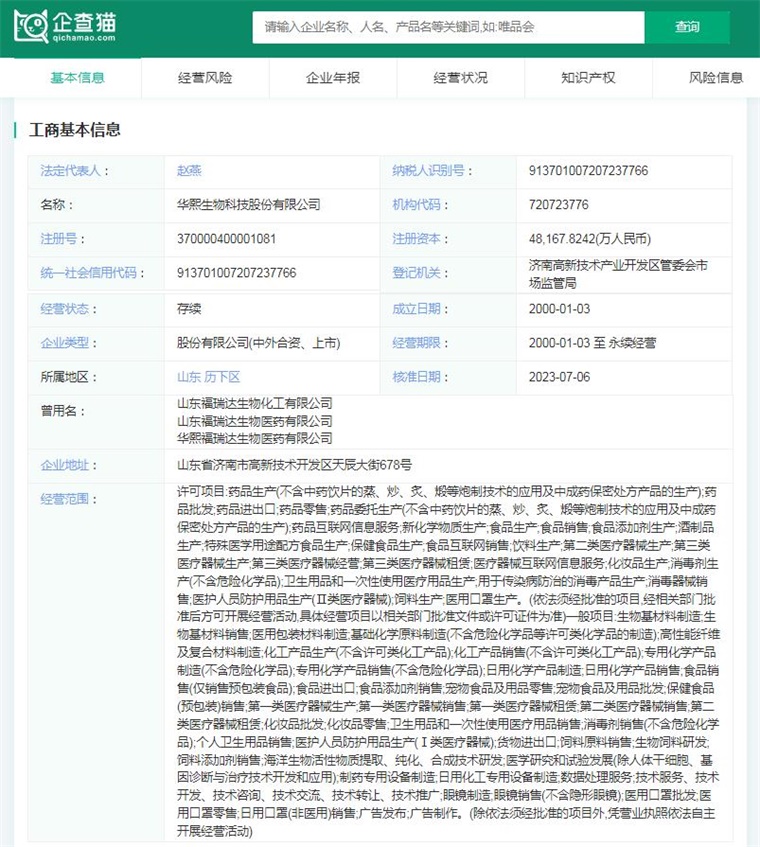
Task: Select organization code 720723776
Action: [559, 205]
